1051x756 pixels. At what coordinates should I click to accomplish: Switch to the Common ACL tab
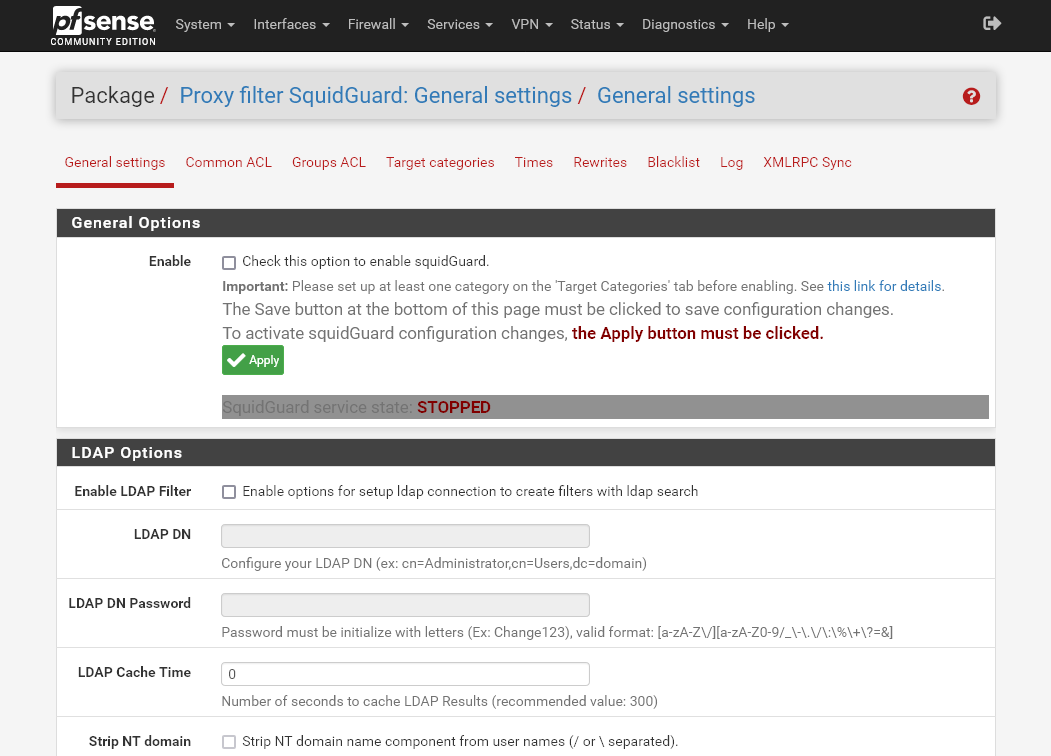pos(228,162)
